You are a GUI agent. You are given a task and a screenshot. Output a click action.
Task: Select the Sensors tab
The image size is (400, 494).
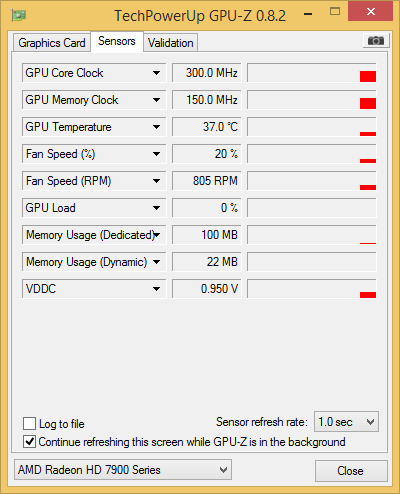pos(117,41)
